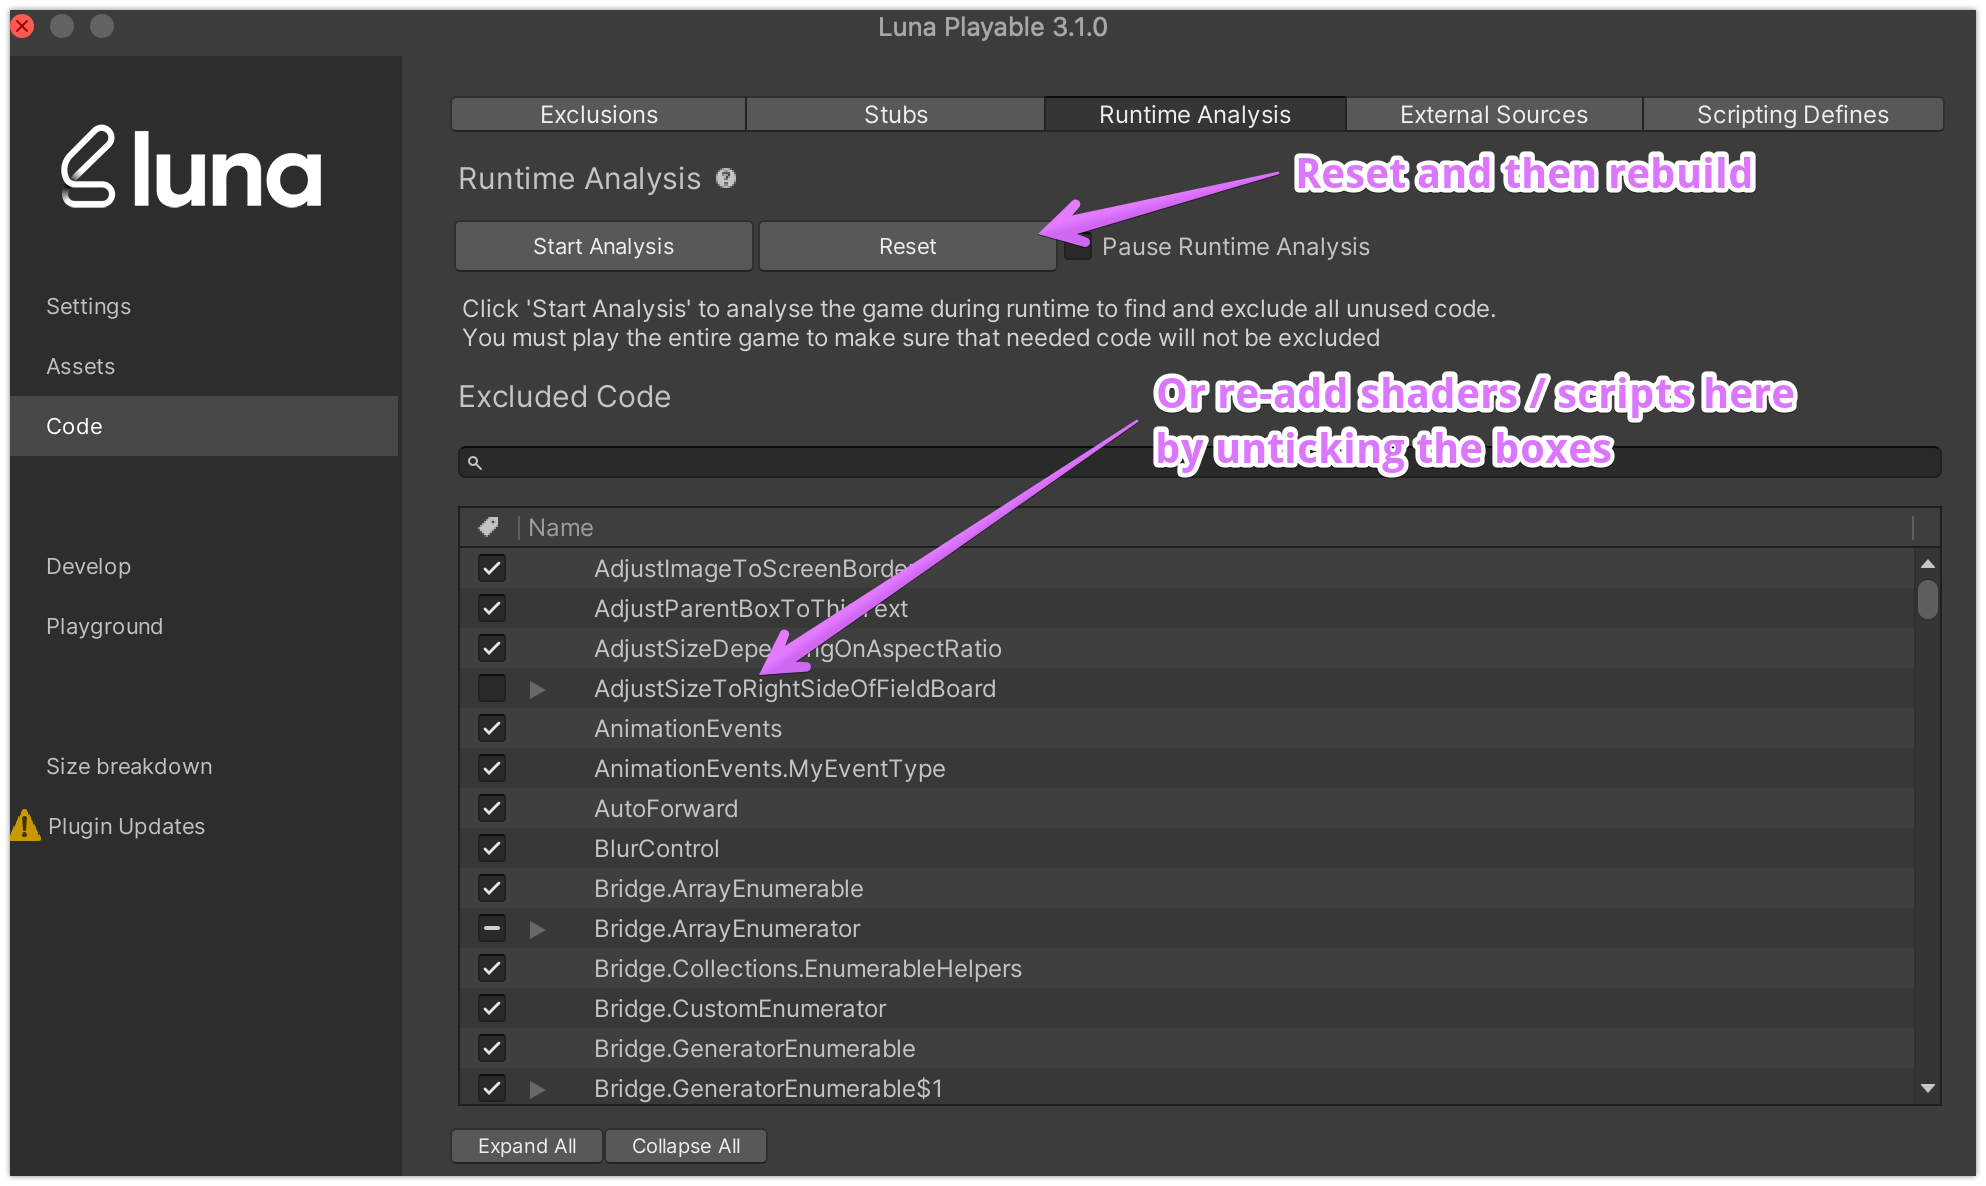Untick the BlurControl checkbox
1986x1186 pixels.
tap(492, 848)
